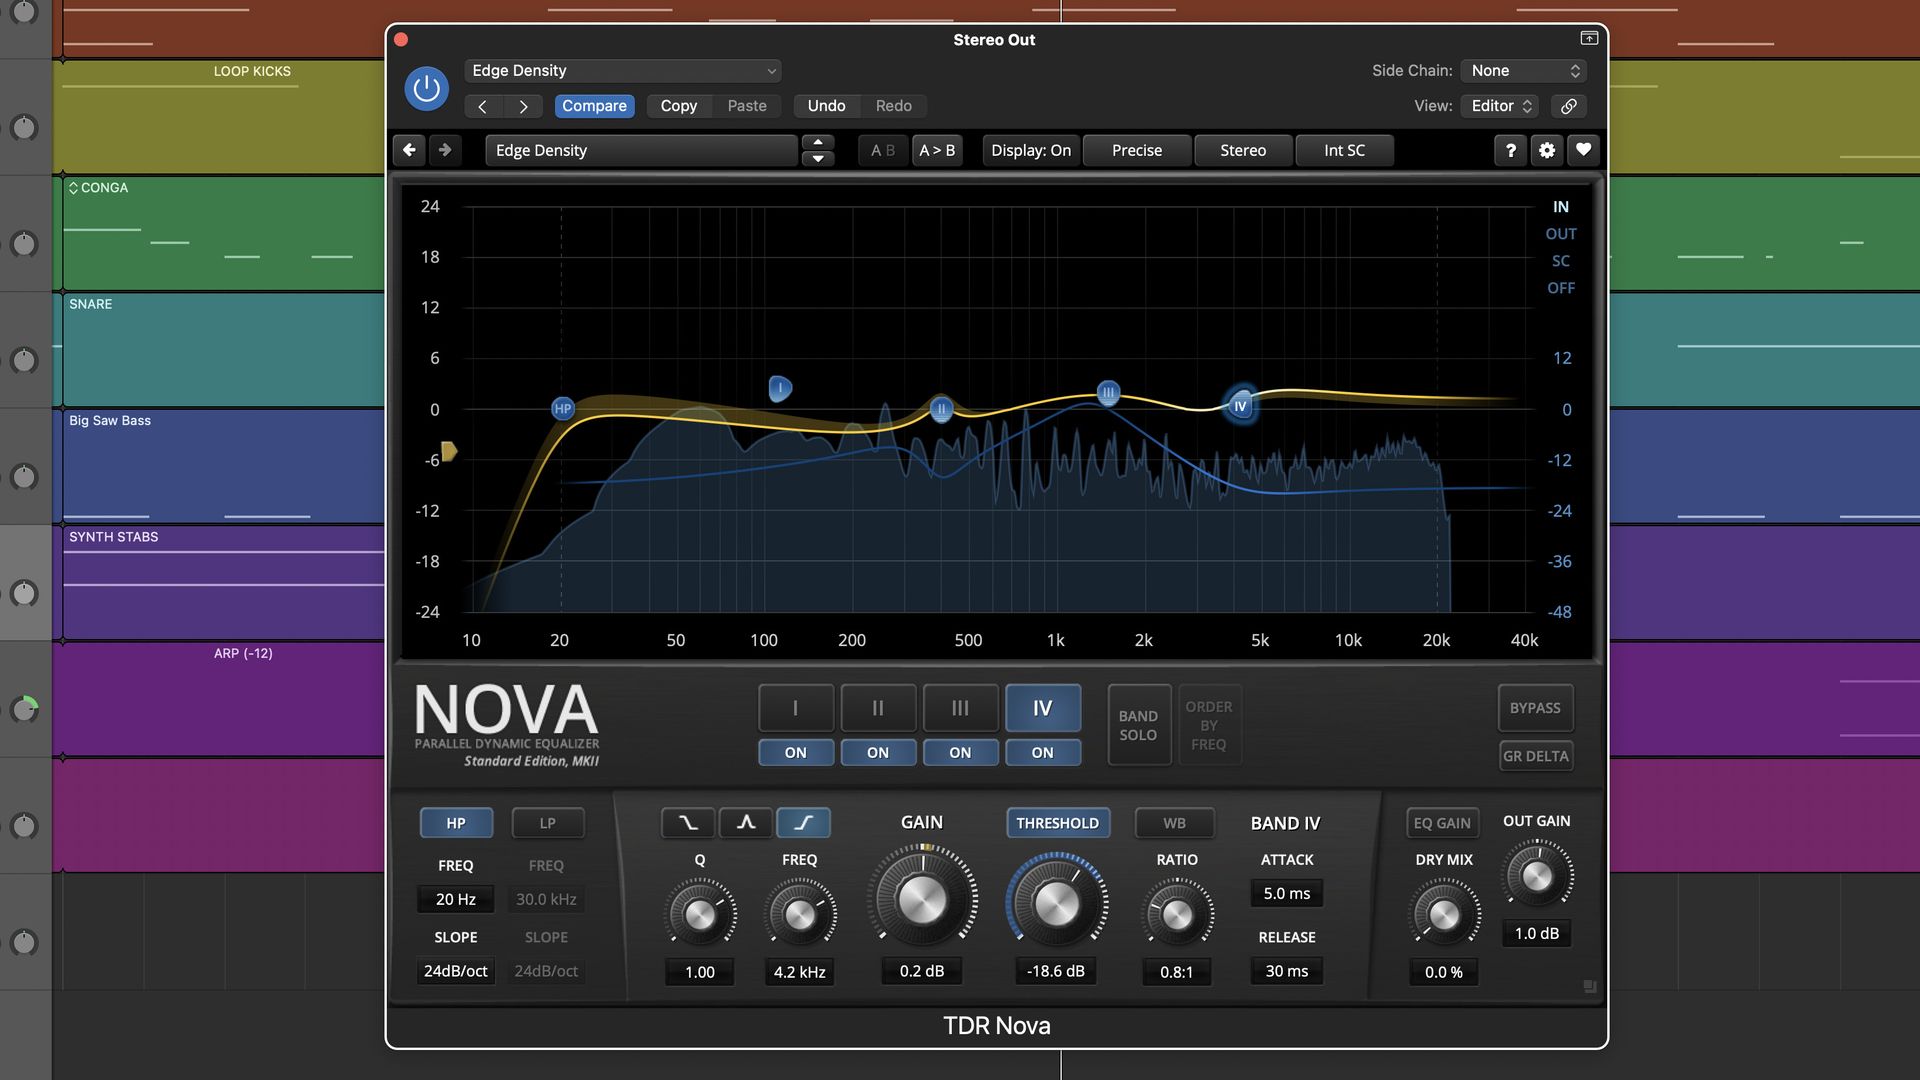
Task: Click the plugin power button icon
Action: point(426,89)
